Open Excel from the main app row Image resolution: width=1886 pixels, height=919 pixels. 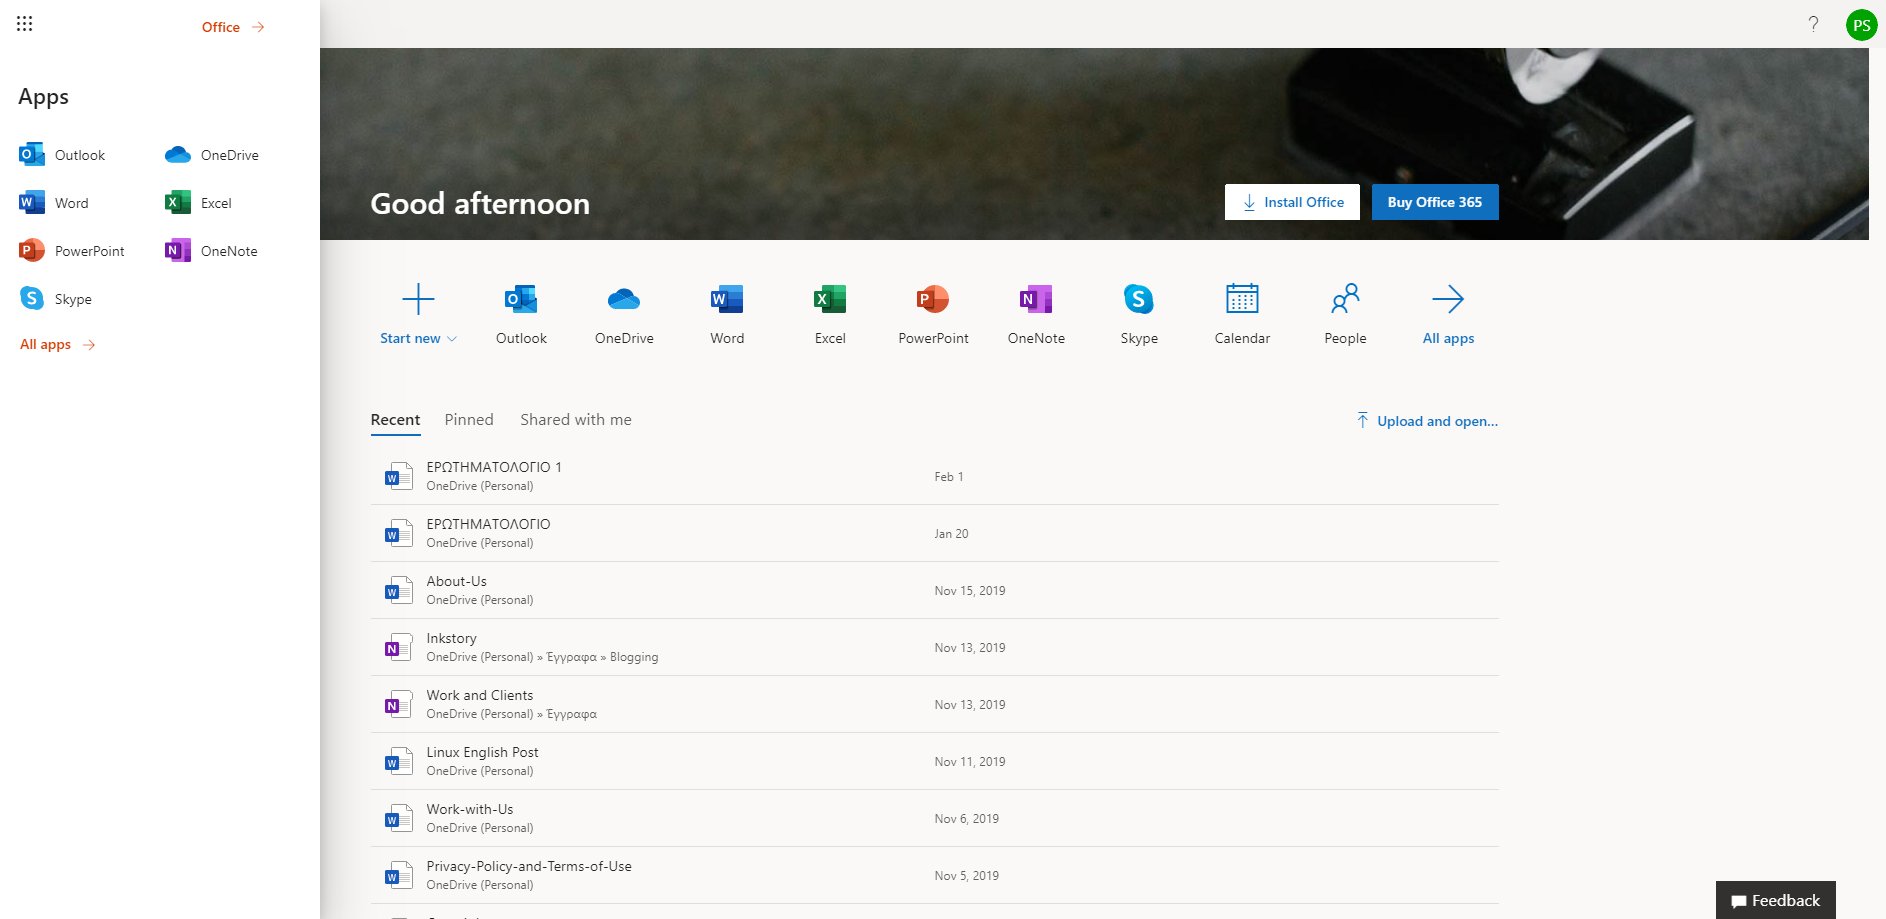point(830,300)
